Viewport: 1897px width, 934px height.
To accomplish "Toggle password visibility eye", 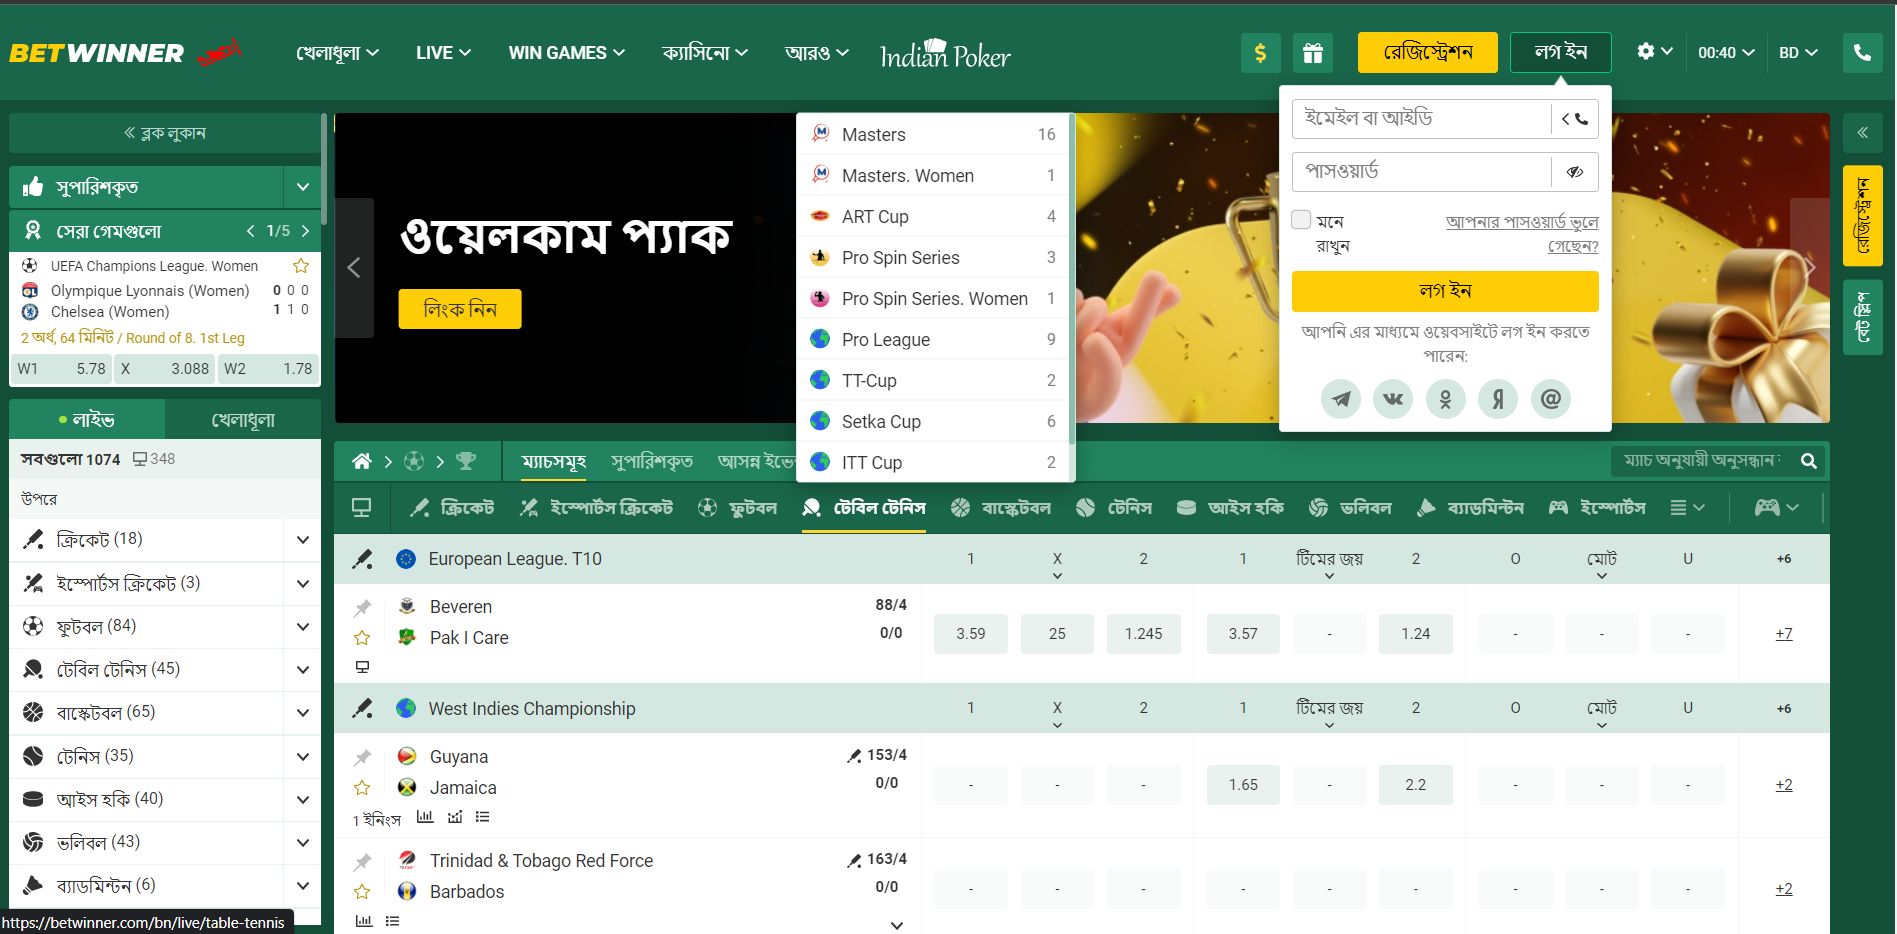I will (1574, 172).
